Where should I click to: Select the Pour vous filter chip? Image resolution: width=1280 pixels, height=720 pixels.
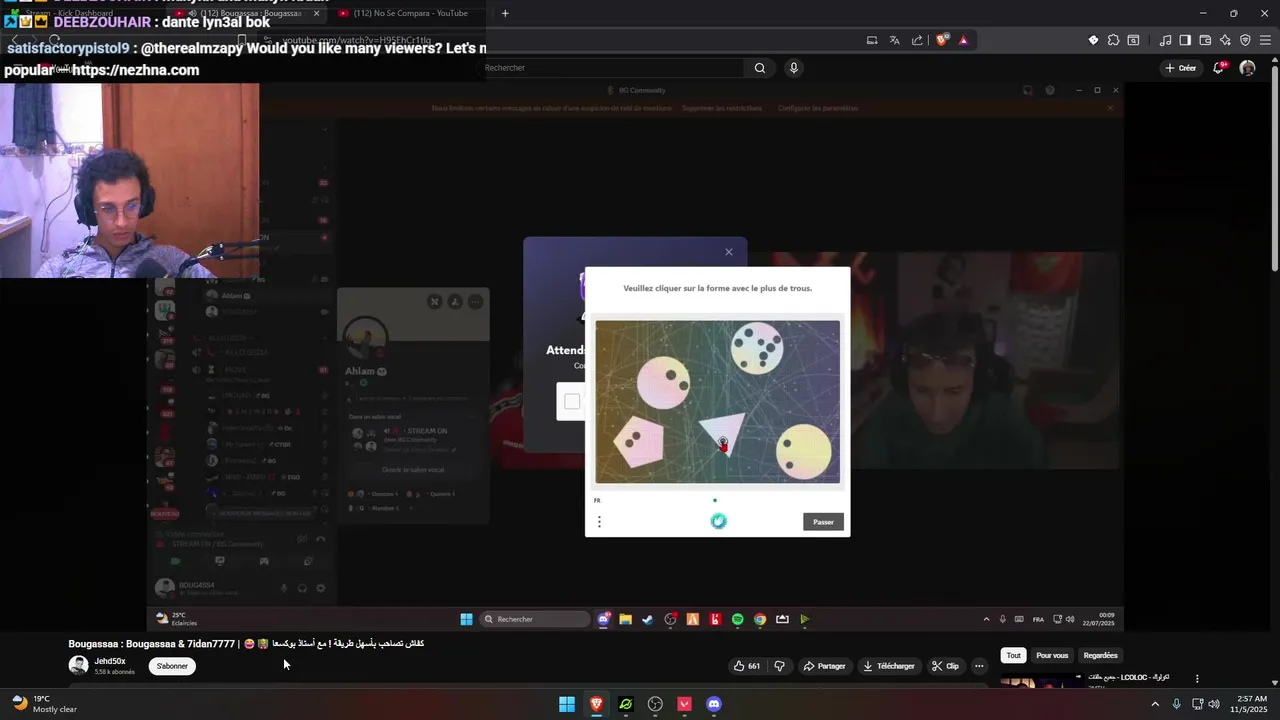click(x=1052, y=655)
